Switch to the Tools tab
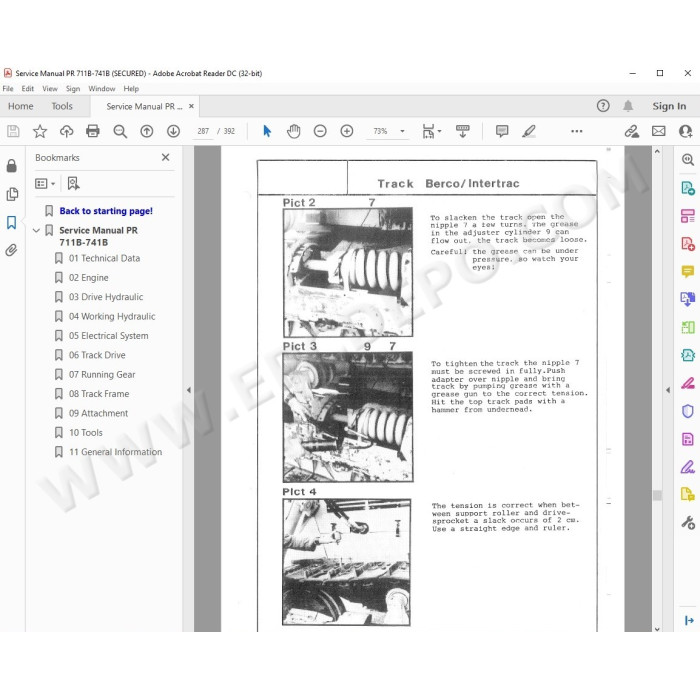 (x=62, y=106)
